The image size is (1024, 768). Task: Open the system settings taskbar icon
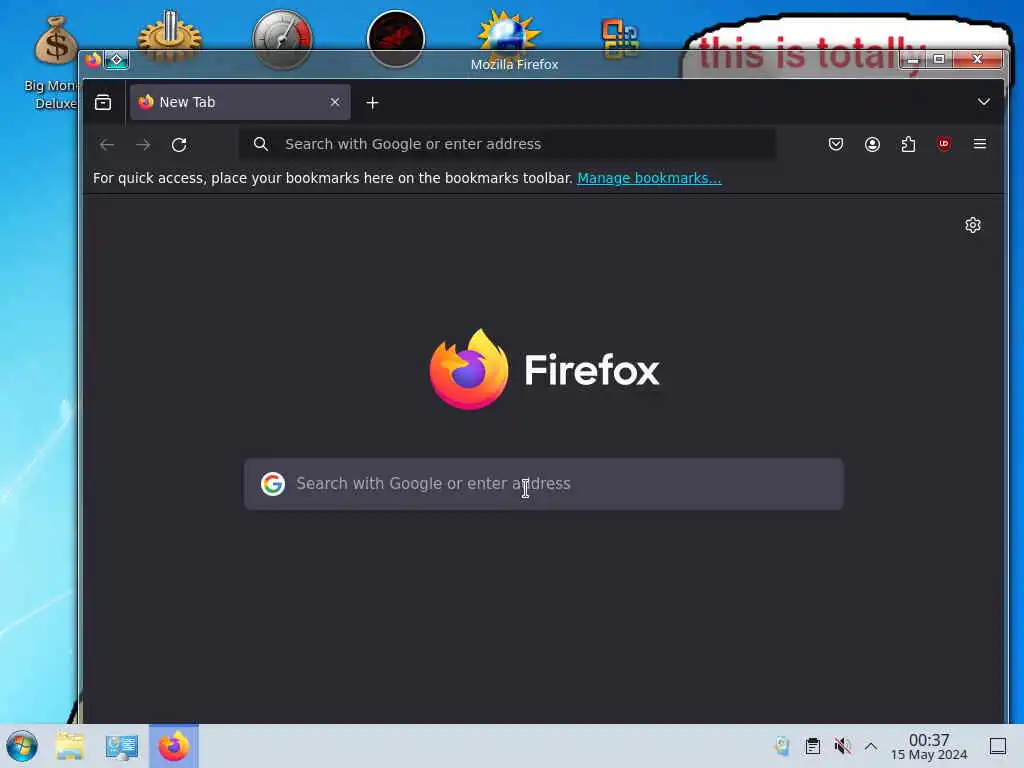point(122,746)
